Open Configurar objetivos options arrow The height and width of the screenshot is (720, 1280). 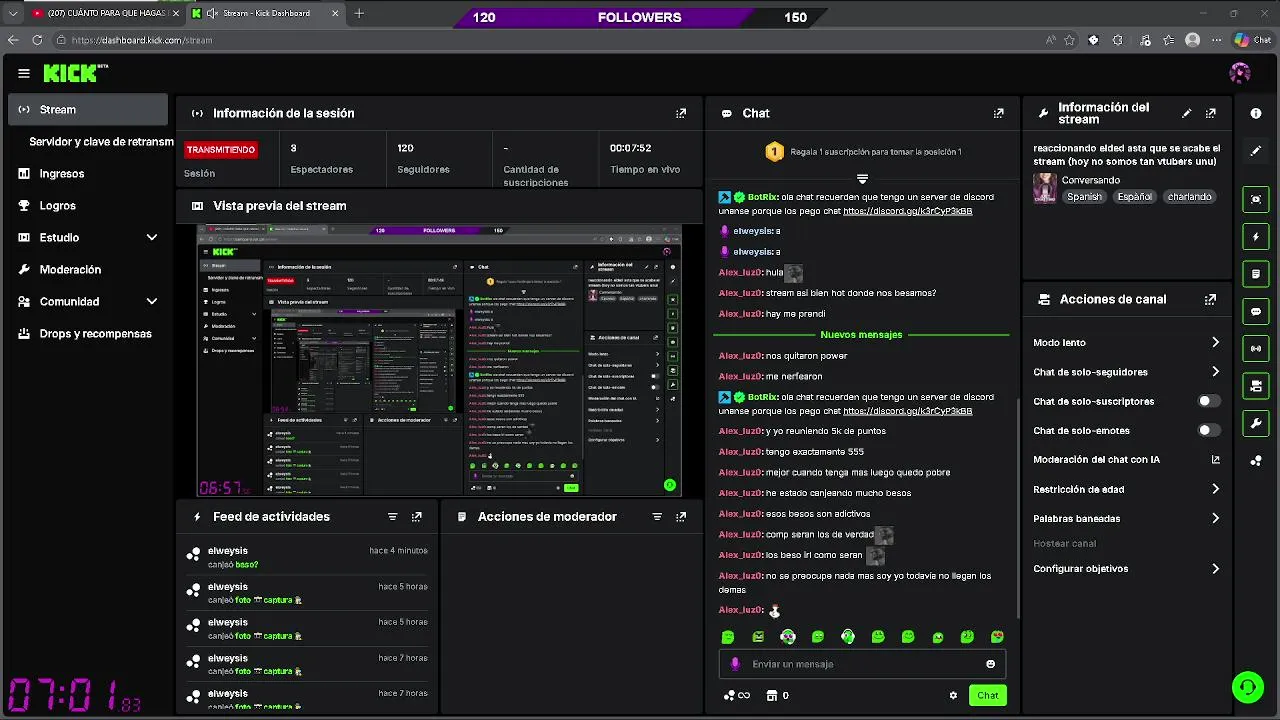click(1215, 569)
